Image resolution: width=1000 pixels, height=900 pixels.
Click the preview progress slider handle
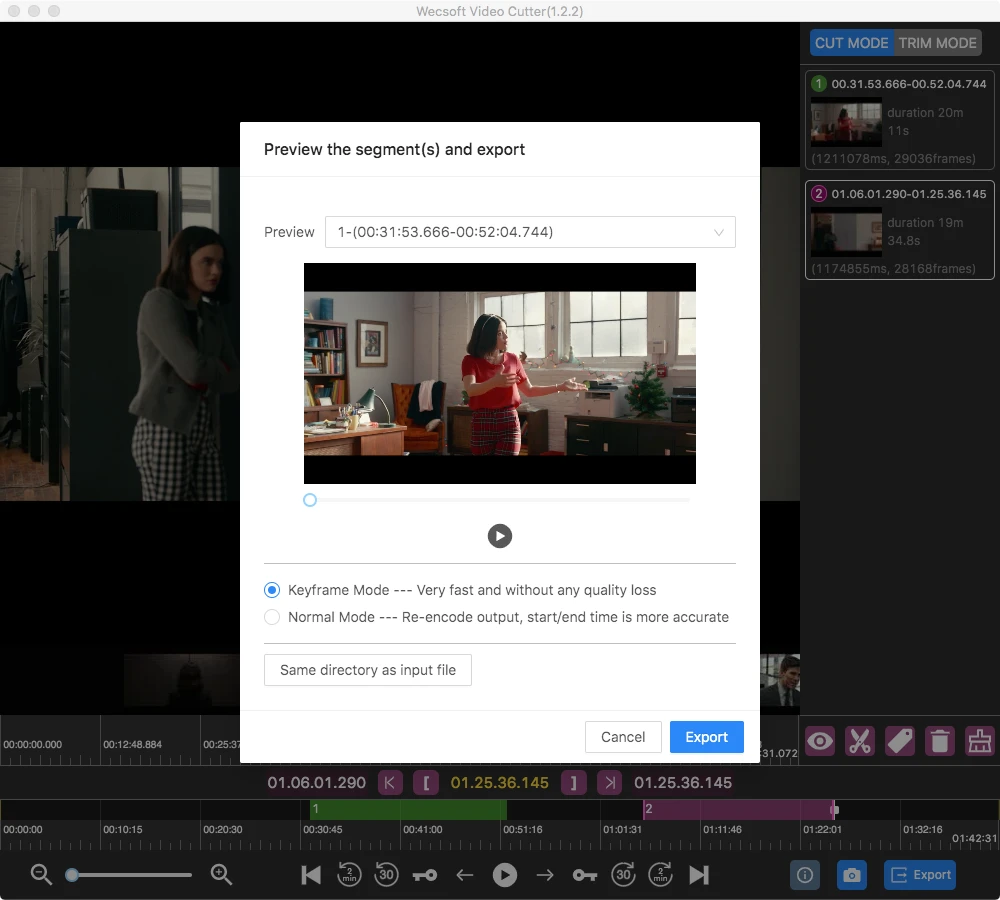point(310,500)
